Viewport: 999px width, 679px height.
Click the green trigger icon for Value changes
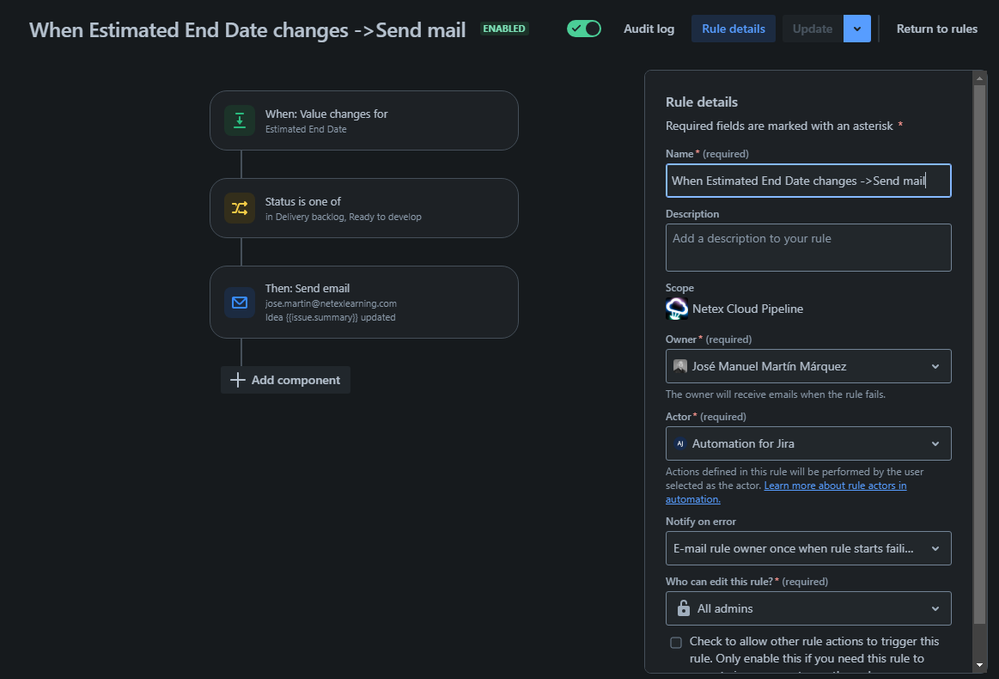click(240, 120)
